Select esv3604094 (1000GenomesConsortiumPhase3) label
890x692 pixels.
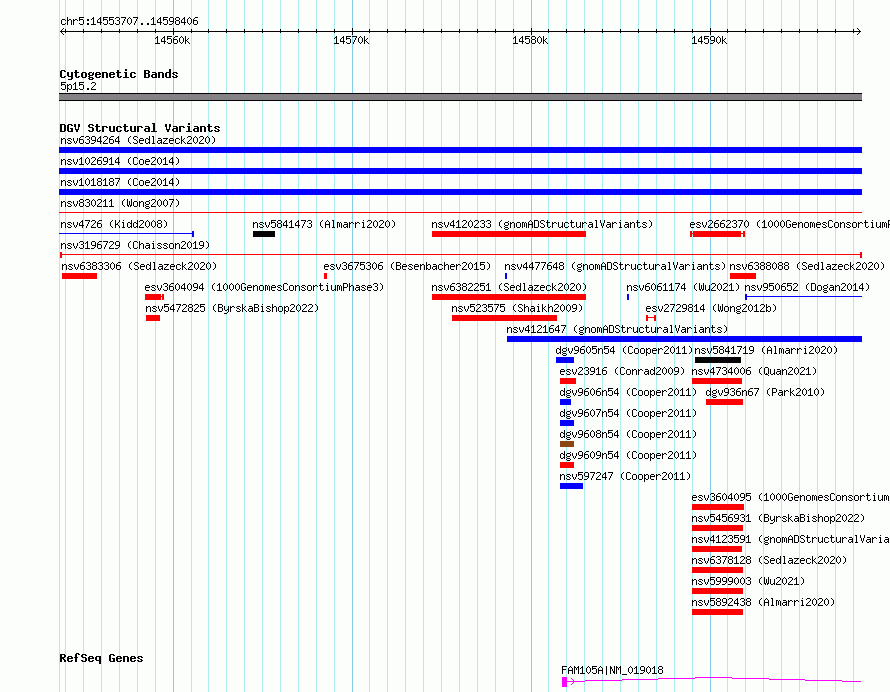265,287
